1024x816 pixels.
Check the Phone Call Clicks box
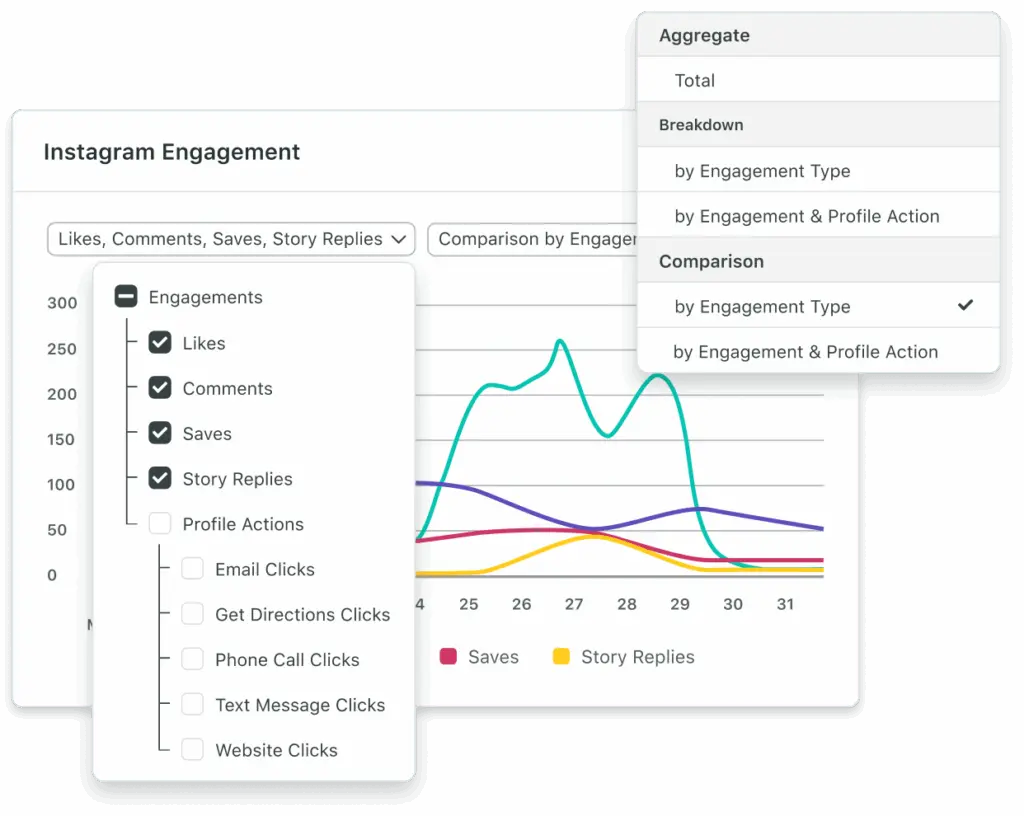[x=192, y=659]
